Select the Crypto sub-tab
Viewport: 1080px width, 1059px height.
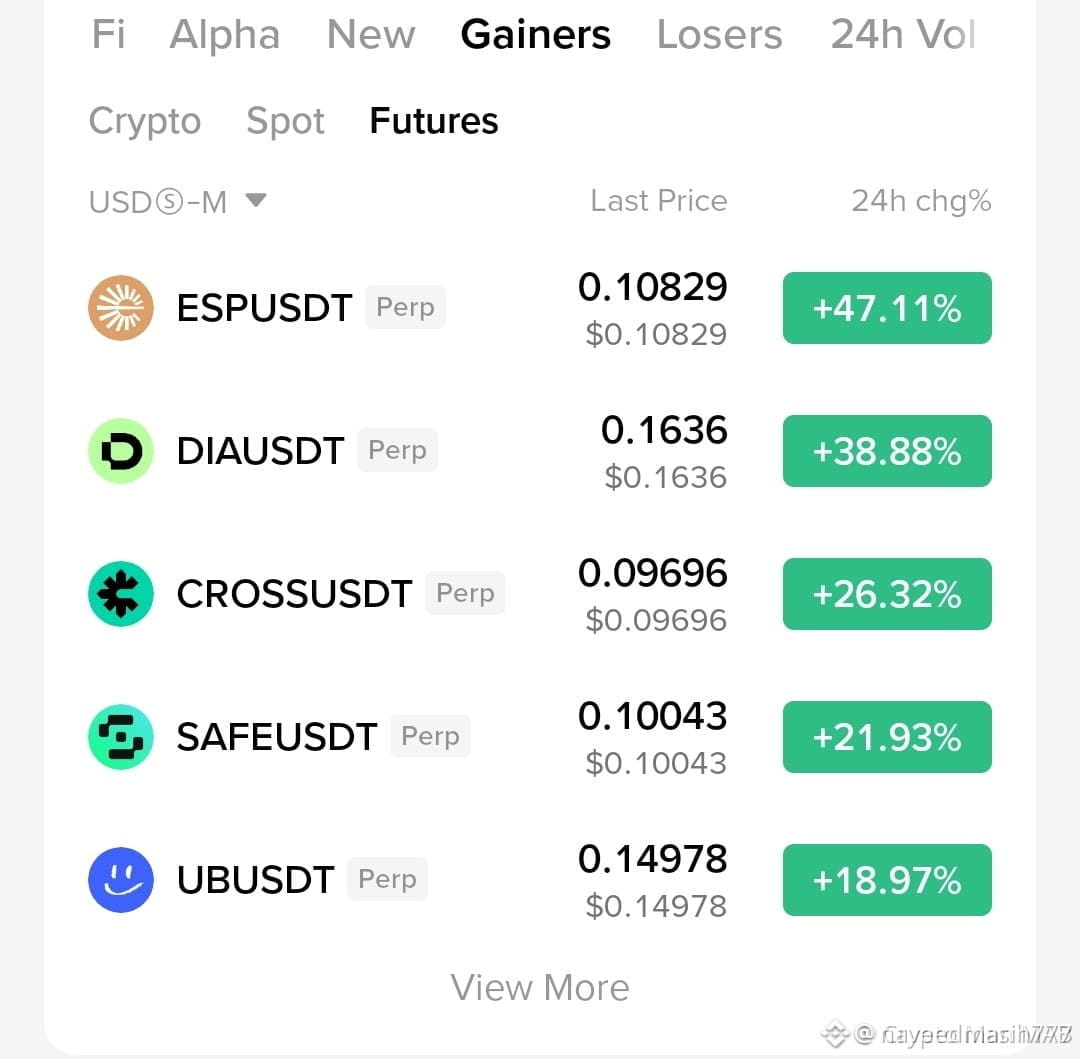(x=145, y=122)
